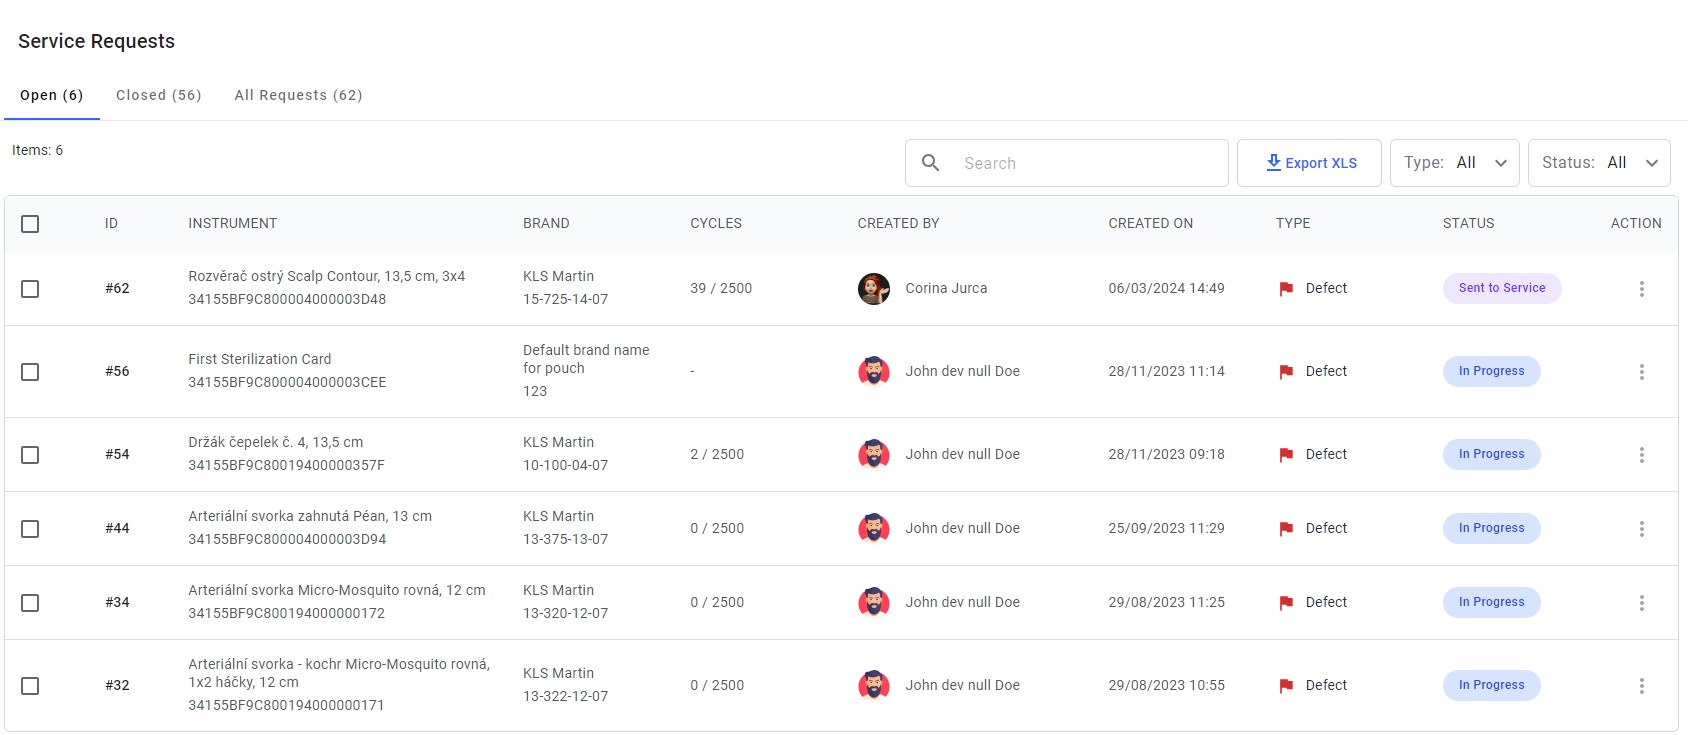This screenshot has width=1688, height=735.
Task: Open action menu for request #56
Action: (1641, 372)
